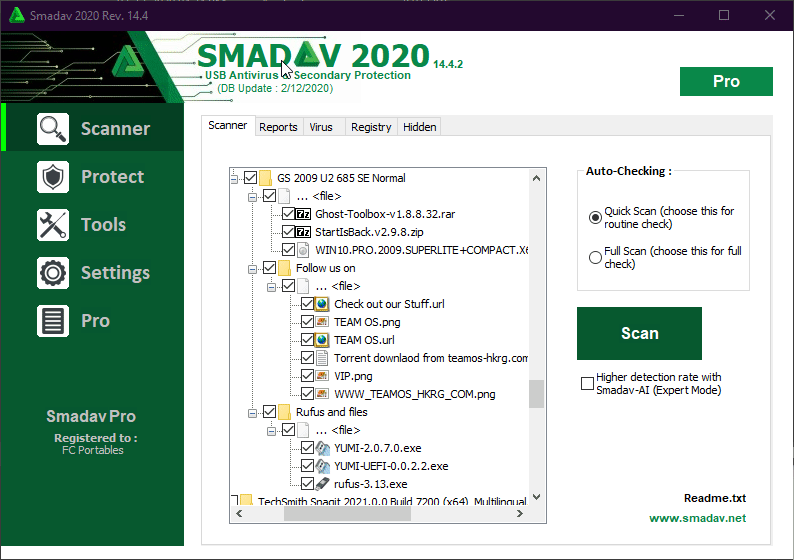
Task: Click the GS 2009 U2 685 folder icon
Action: (x=265, y=178)
